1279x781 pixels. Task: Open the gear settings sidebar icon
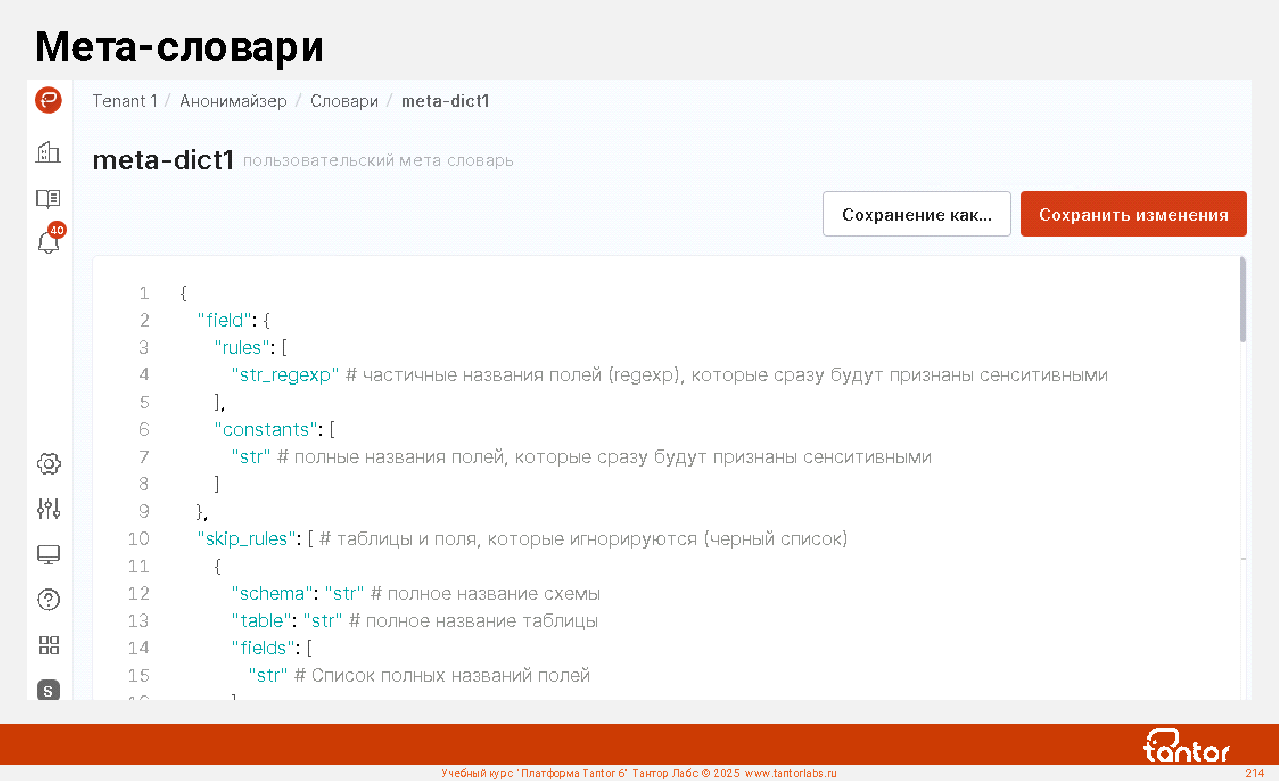48,464
